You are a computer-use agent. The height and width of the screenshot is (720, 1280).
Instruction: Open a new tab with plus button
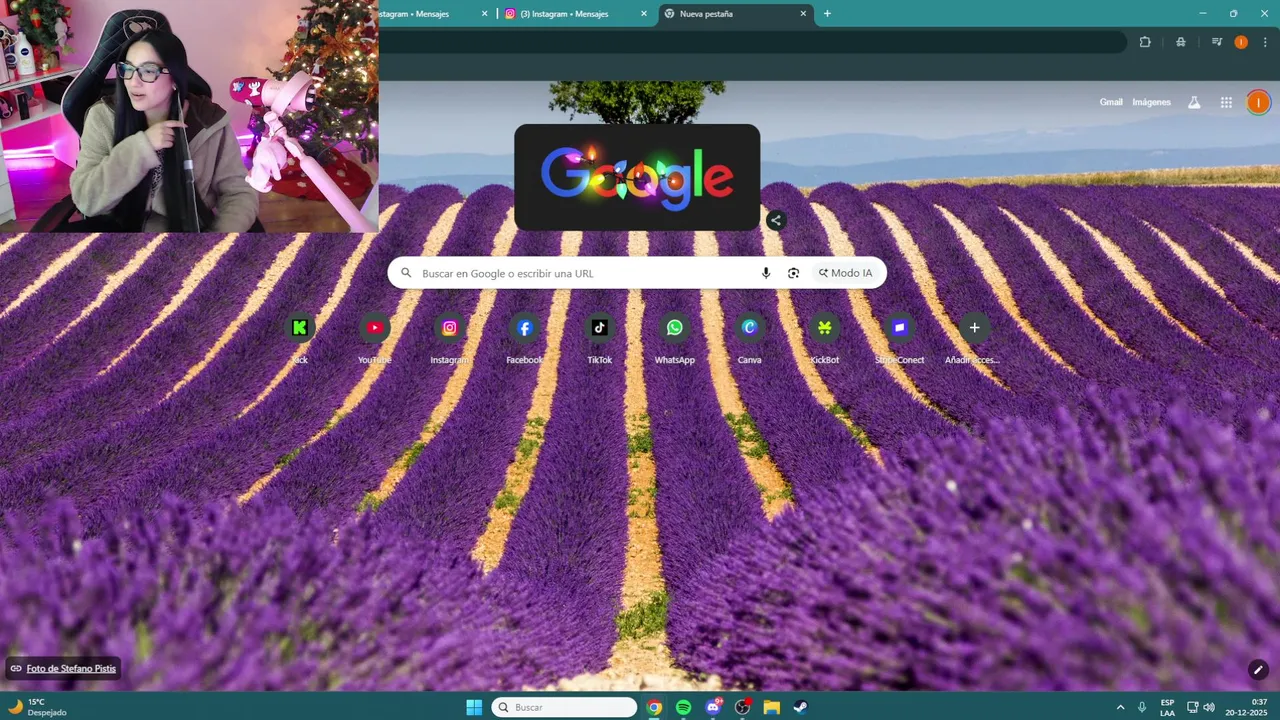coord(827,14)
